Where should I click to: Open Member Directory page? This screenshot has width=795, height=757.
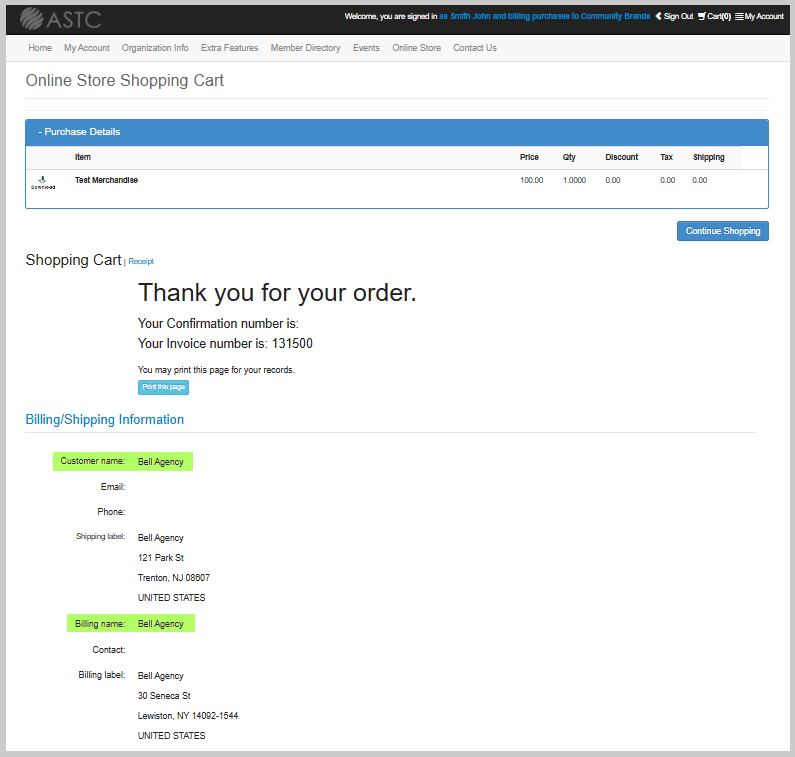pos(306,48)
